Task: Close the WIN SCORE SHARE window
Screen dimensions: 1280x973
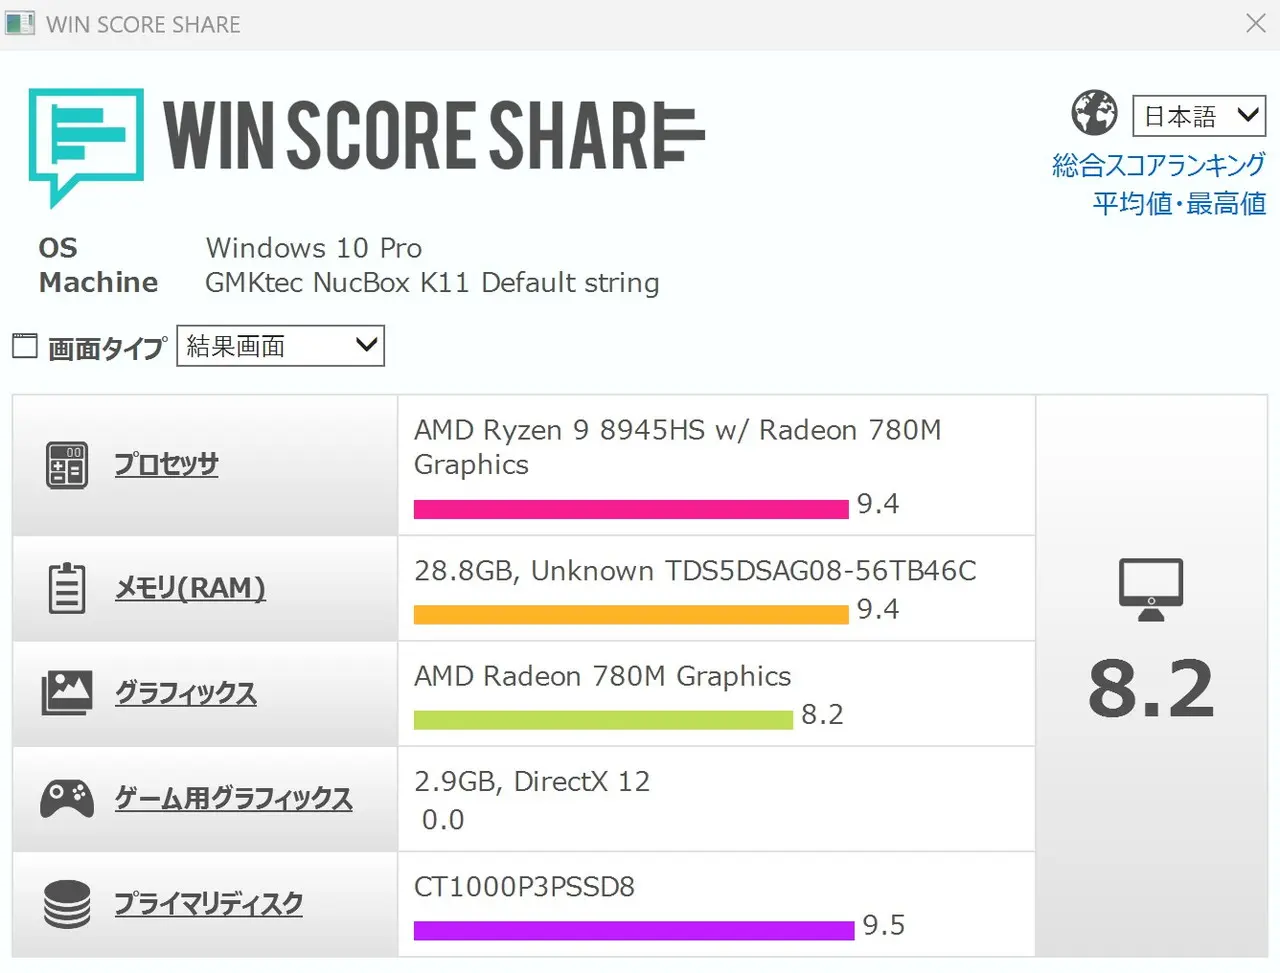Action: tap(1256, 23)
